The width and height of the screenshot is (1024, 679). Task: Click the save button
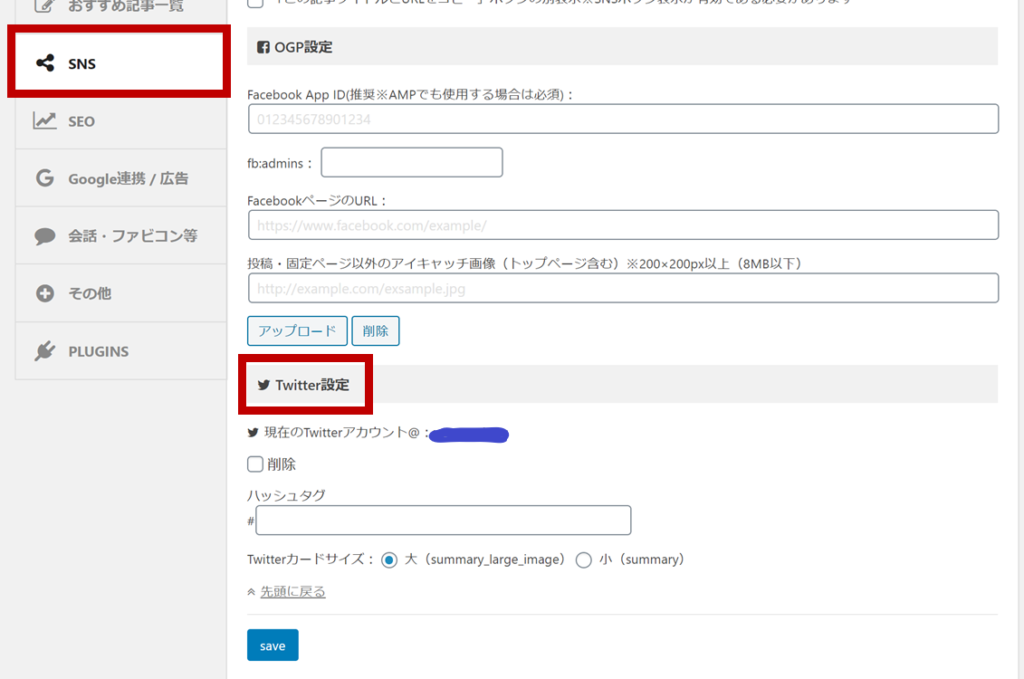coord(272,645)
